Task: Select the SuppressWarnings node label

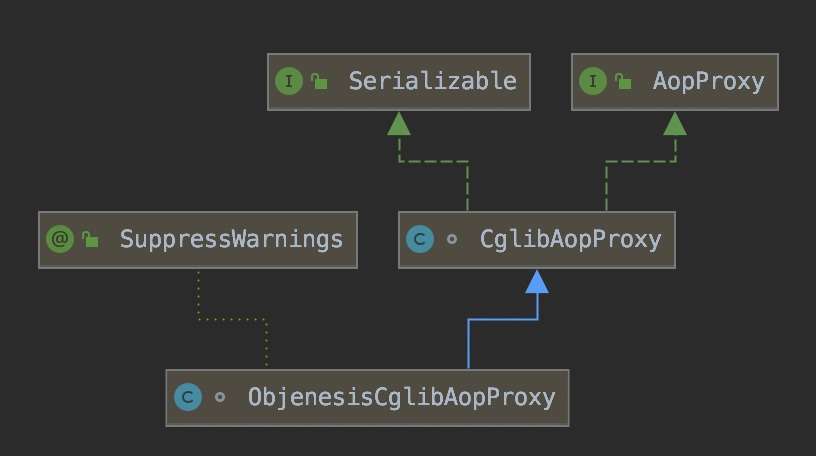Action: 231,239
